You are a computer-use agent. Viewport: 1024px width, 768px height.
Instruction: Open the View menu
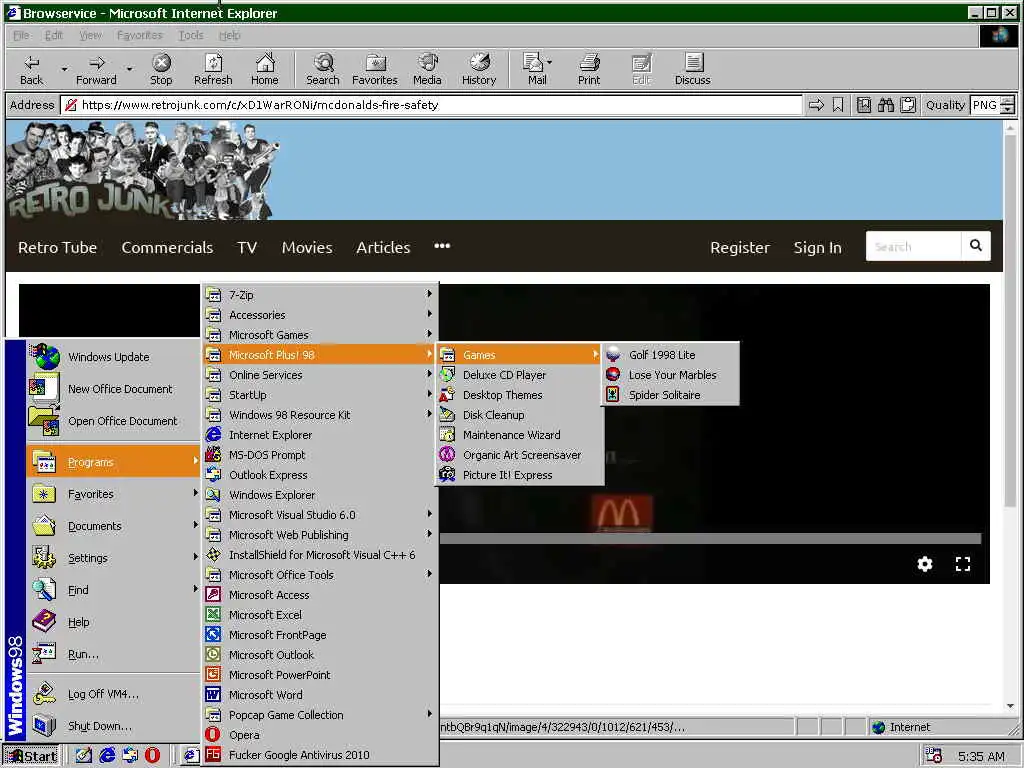click(90, 35)
